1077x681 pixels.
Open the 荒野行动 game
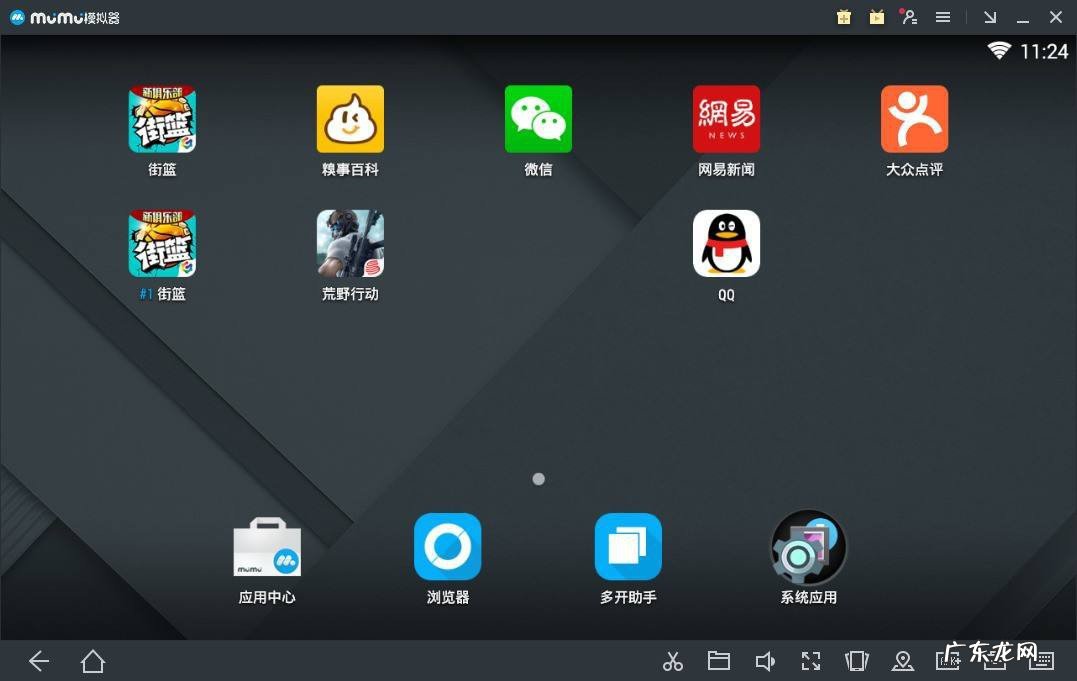pos(350,243)
